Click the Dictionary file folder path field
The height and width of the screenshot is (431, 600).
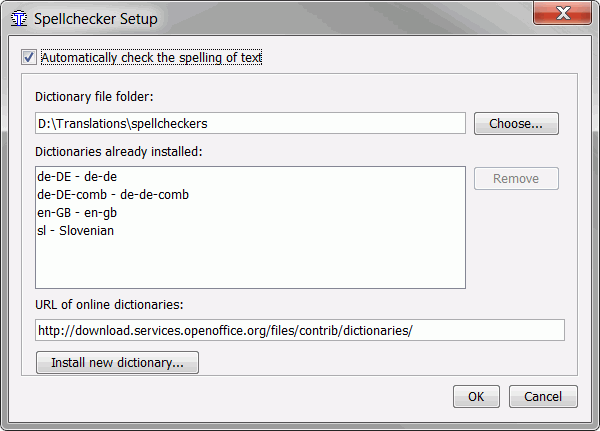250,123
